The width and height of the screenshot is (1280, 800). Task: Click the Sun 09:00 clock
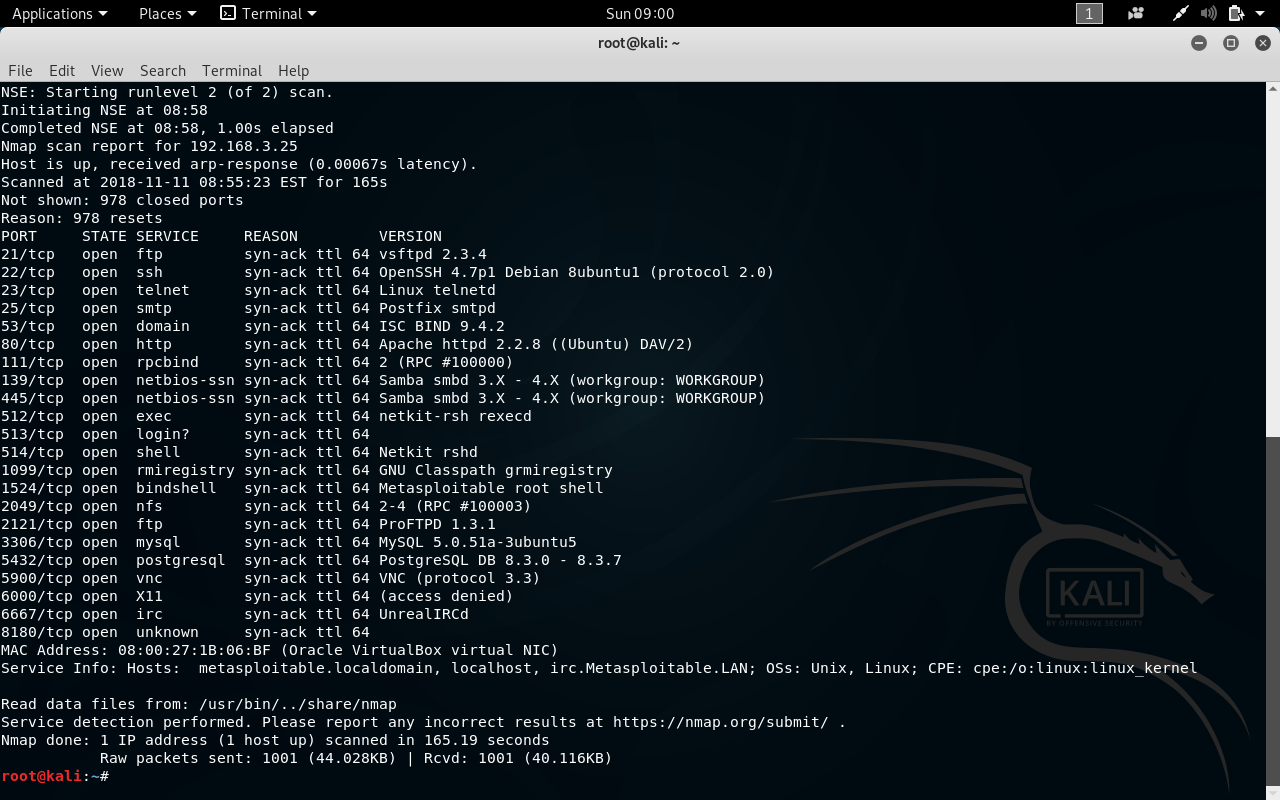640,13
